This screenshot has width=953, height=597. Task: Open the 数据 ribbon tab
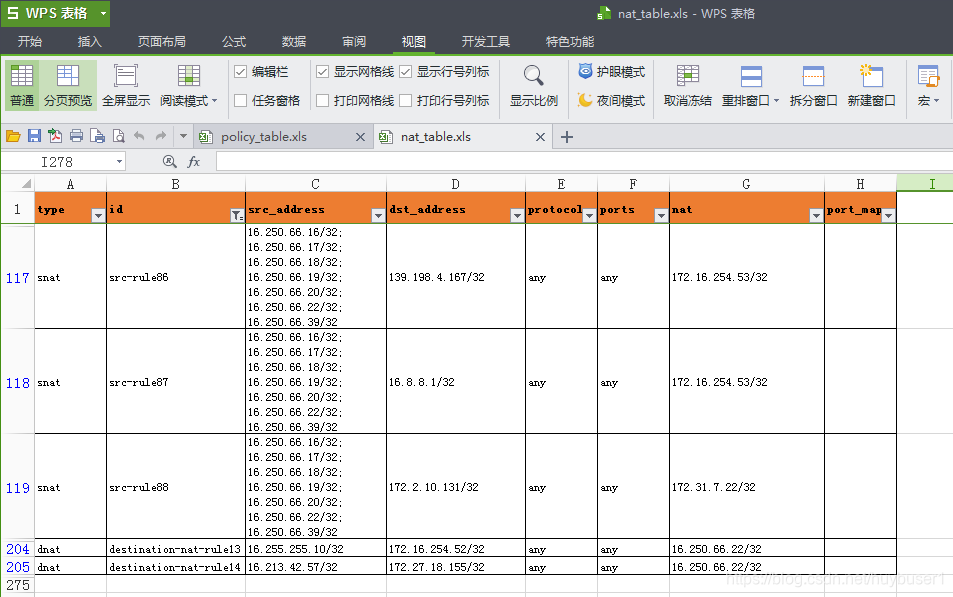pos(294,41)
